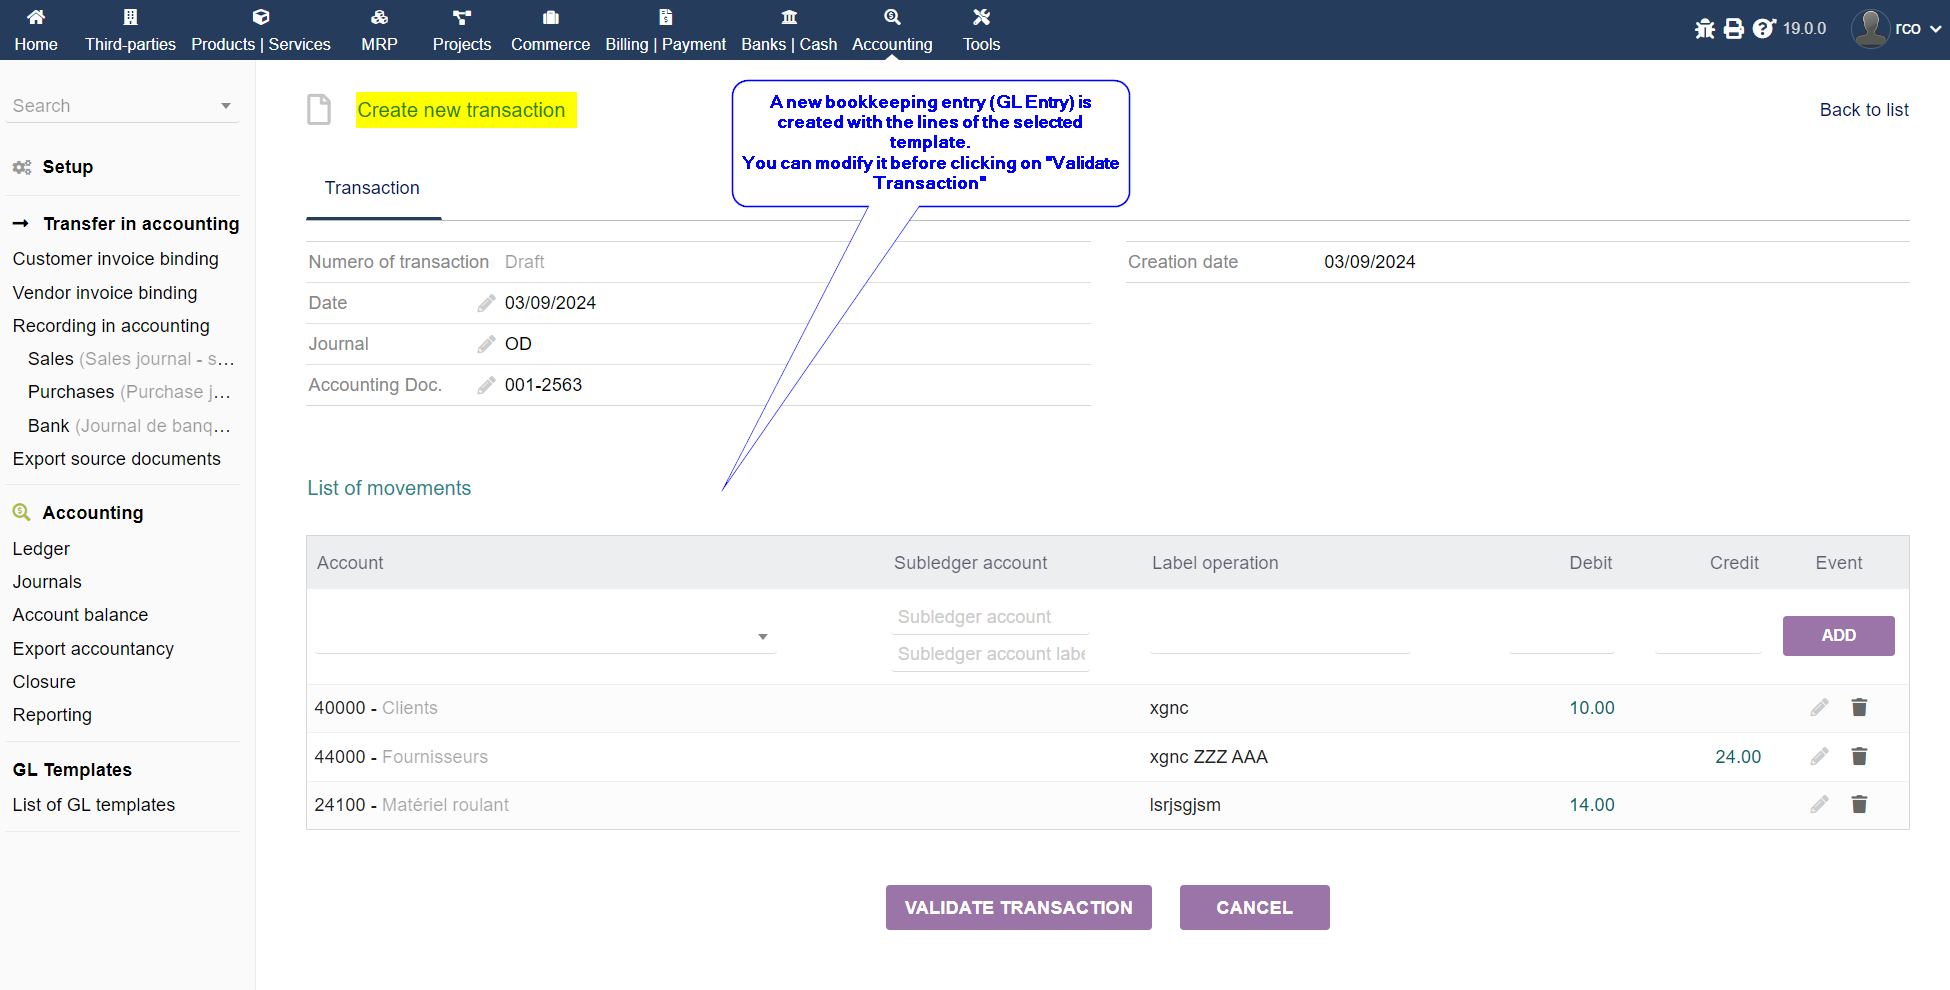Edit the 44000 - Fournisseurs movement line

pos(1819,757)
